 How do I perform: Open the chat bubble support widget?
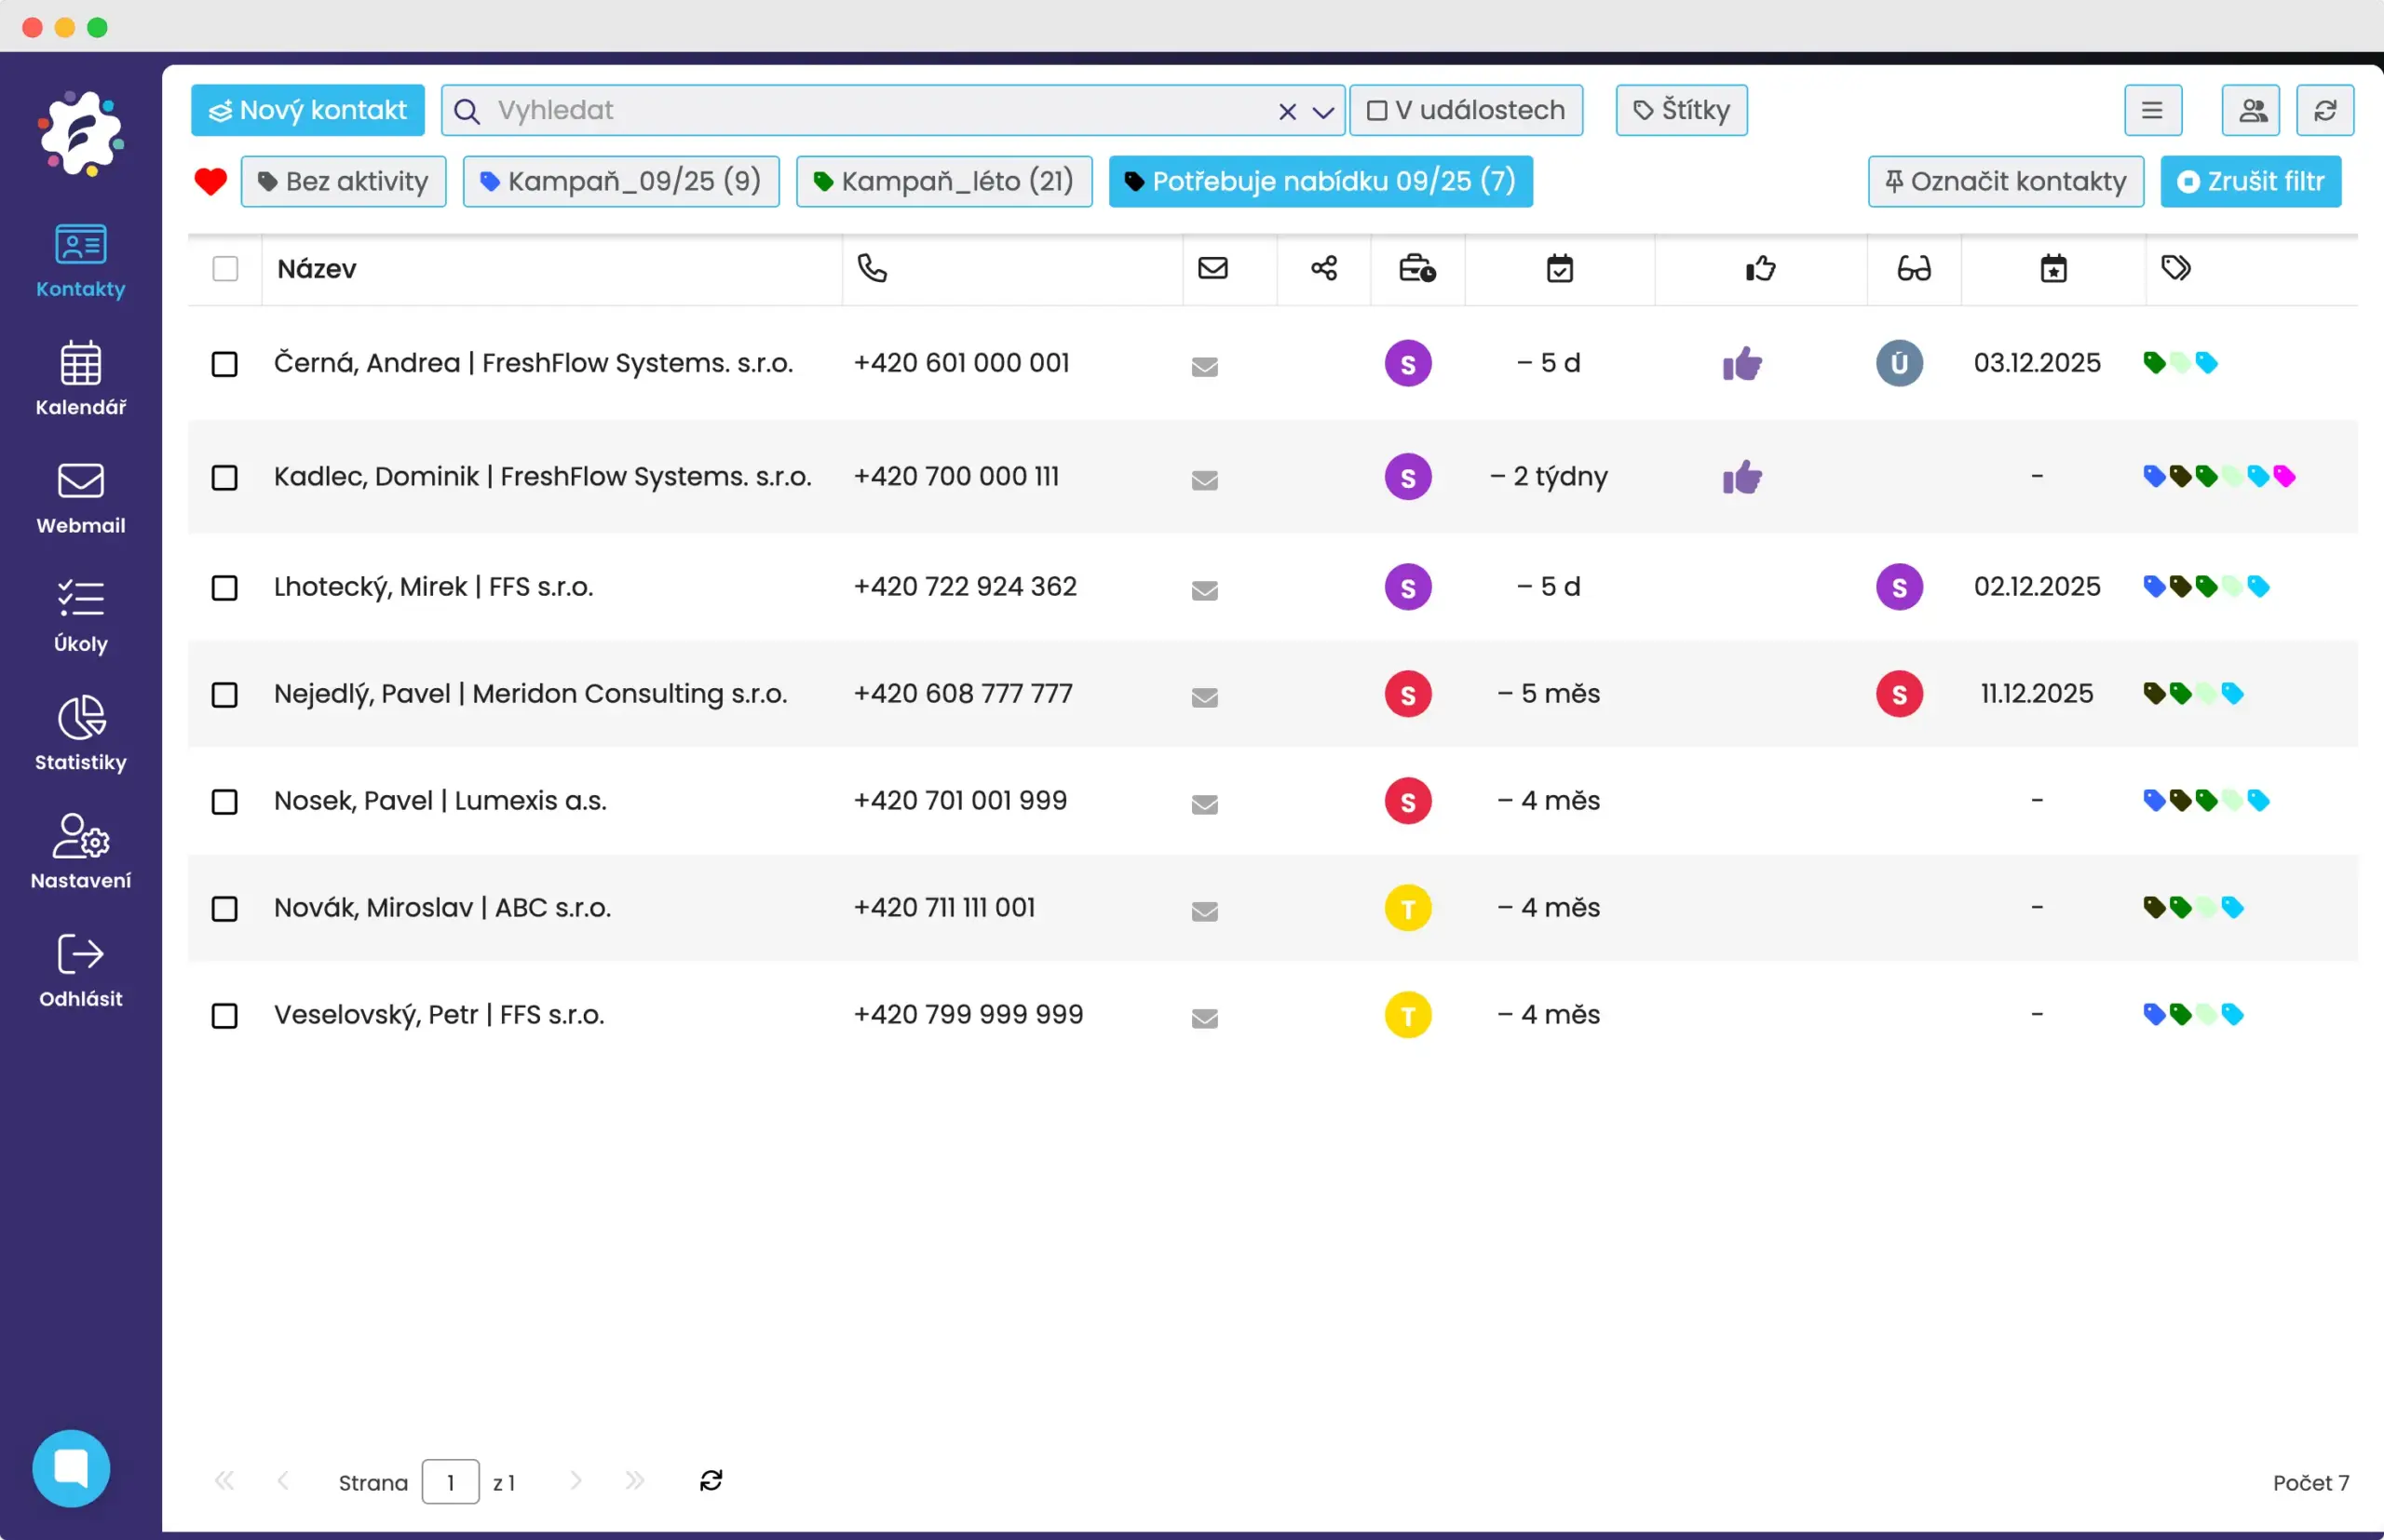click(x=71, y=1468)
